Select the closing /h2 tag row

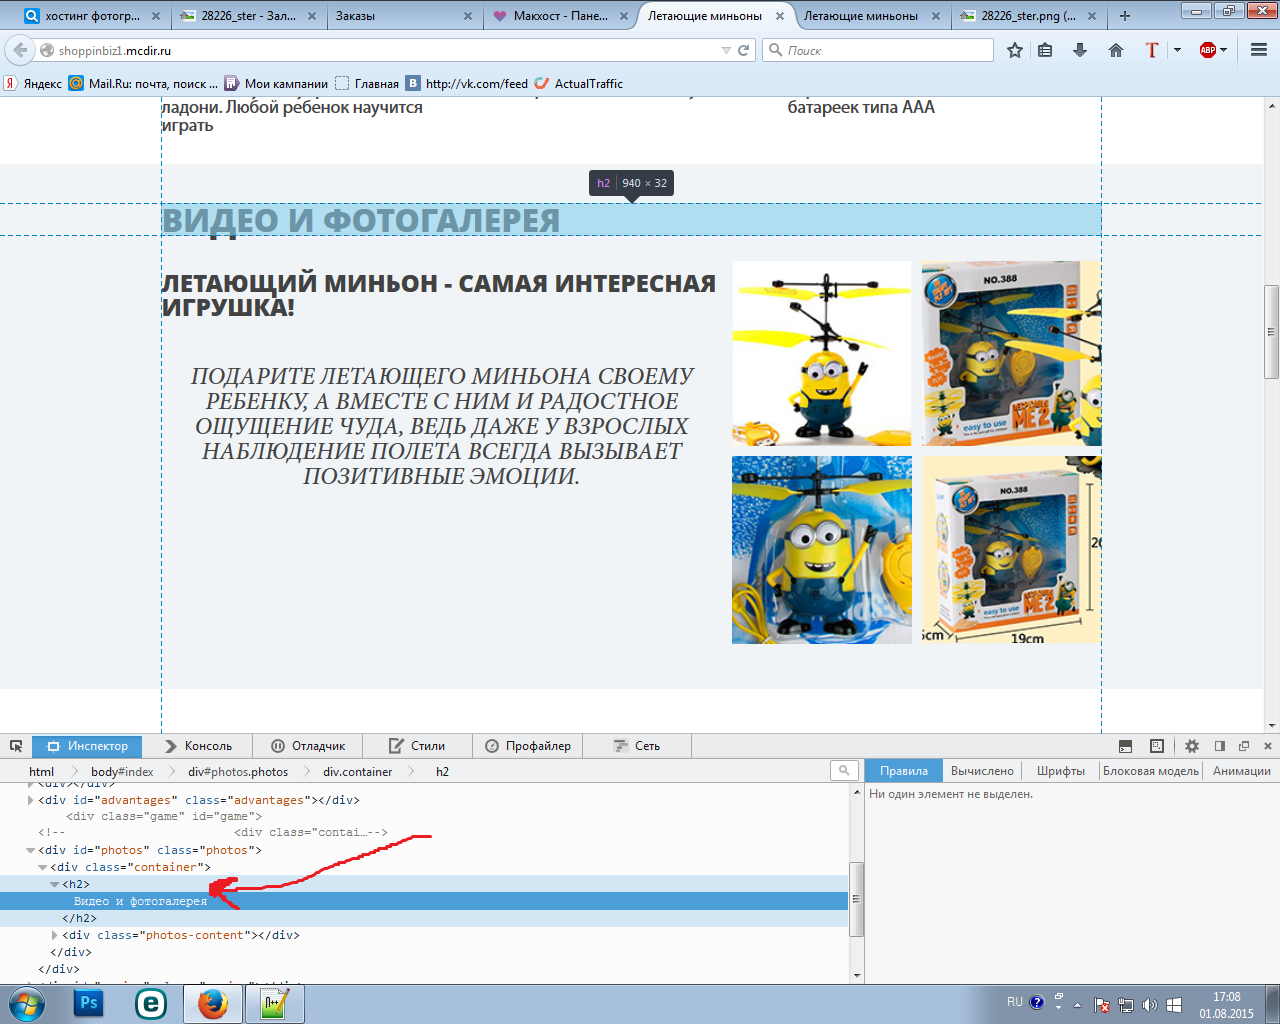pyautogui.click(x=79, y=919)
